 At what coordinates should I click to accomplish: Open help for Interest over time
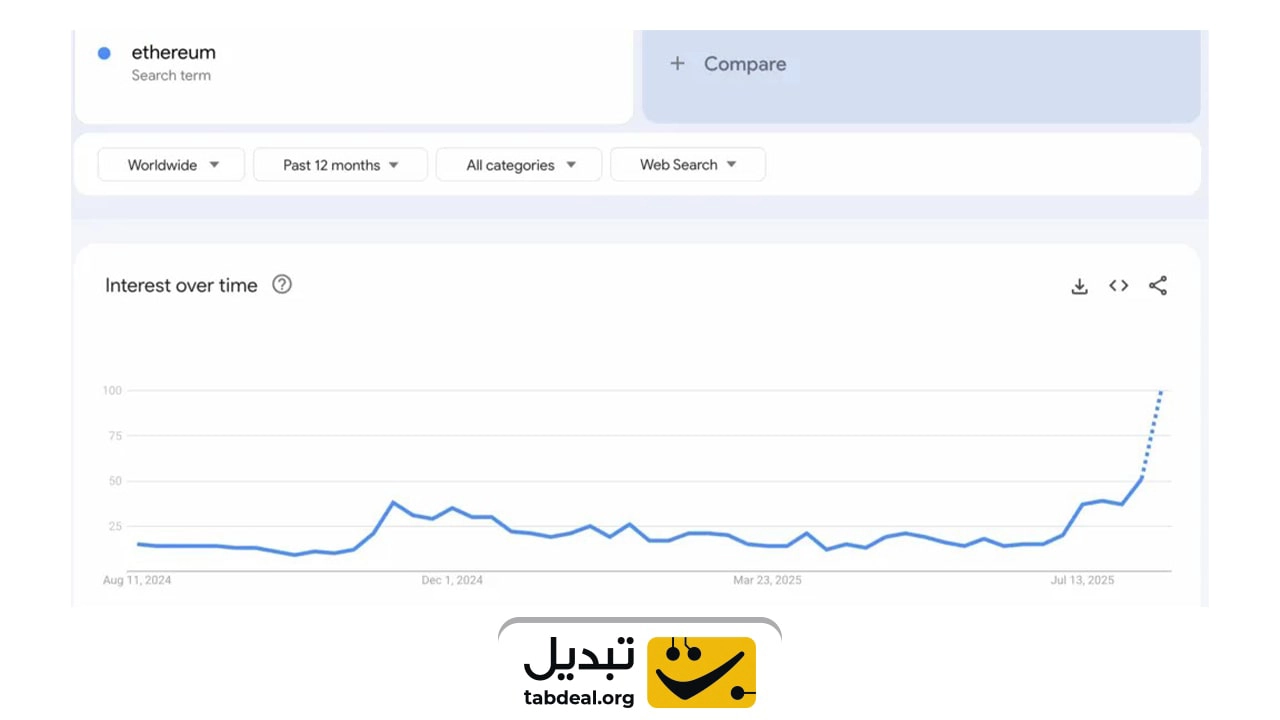pyautogui.click(x=281, y=285)
